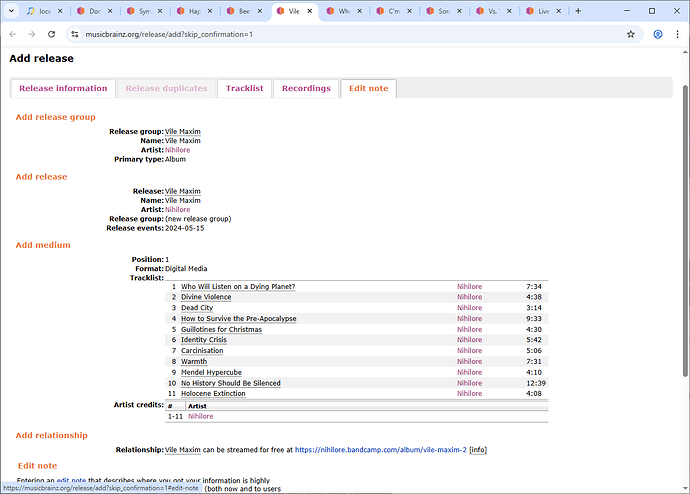Open track 'No History Should Be Silenced'
The height and width of the screenshot is (494, 690).
click(231, 383)
